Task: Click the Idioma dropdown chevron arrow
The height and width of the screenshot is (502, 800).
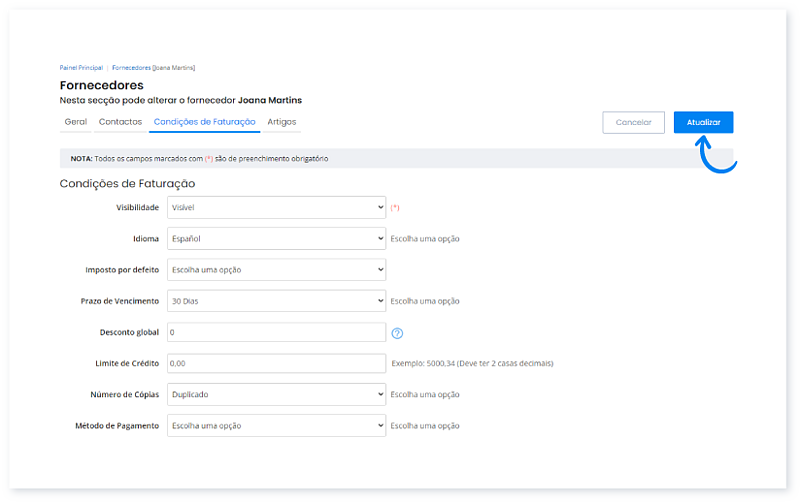Action: pyautogui.click(x=380, y=239)
